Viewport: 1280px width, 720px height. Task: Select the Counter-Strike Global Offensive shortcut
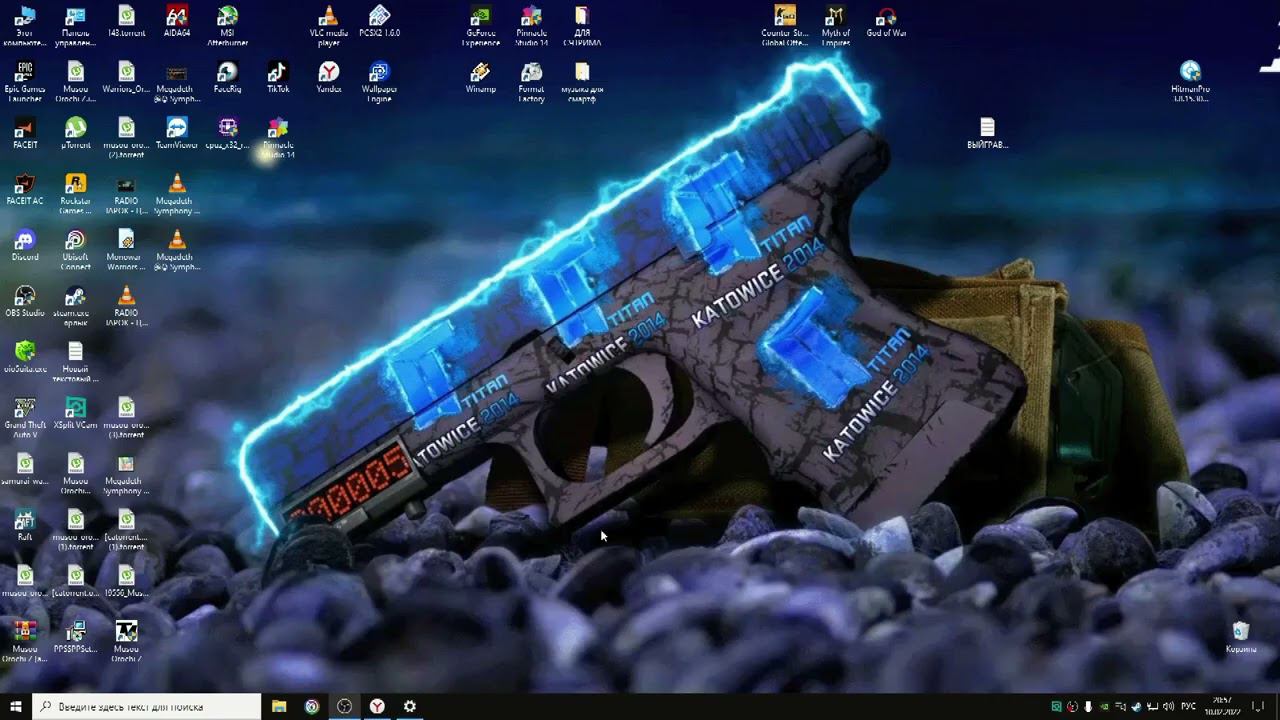click(785, 26)
